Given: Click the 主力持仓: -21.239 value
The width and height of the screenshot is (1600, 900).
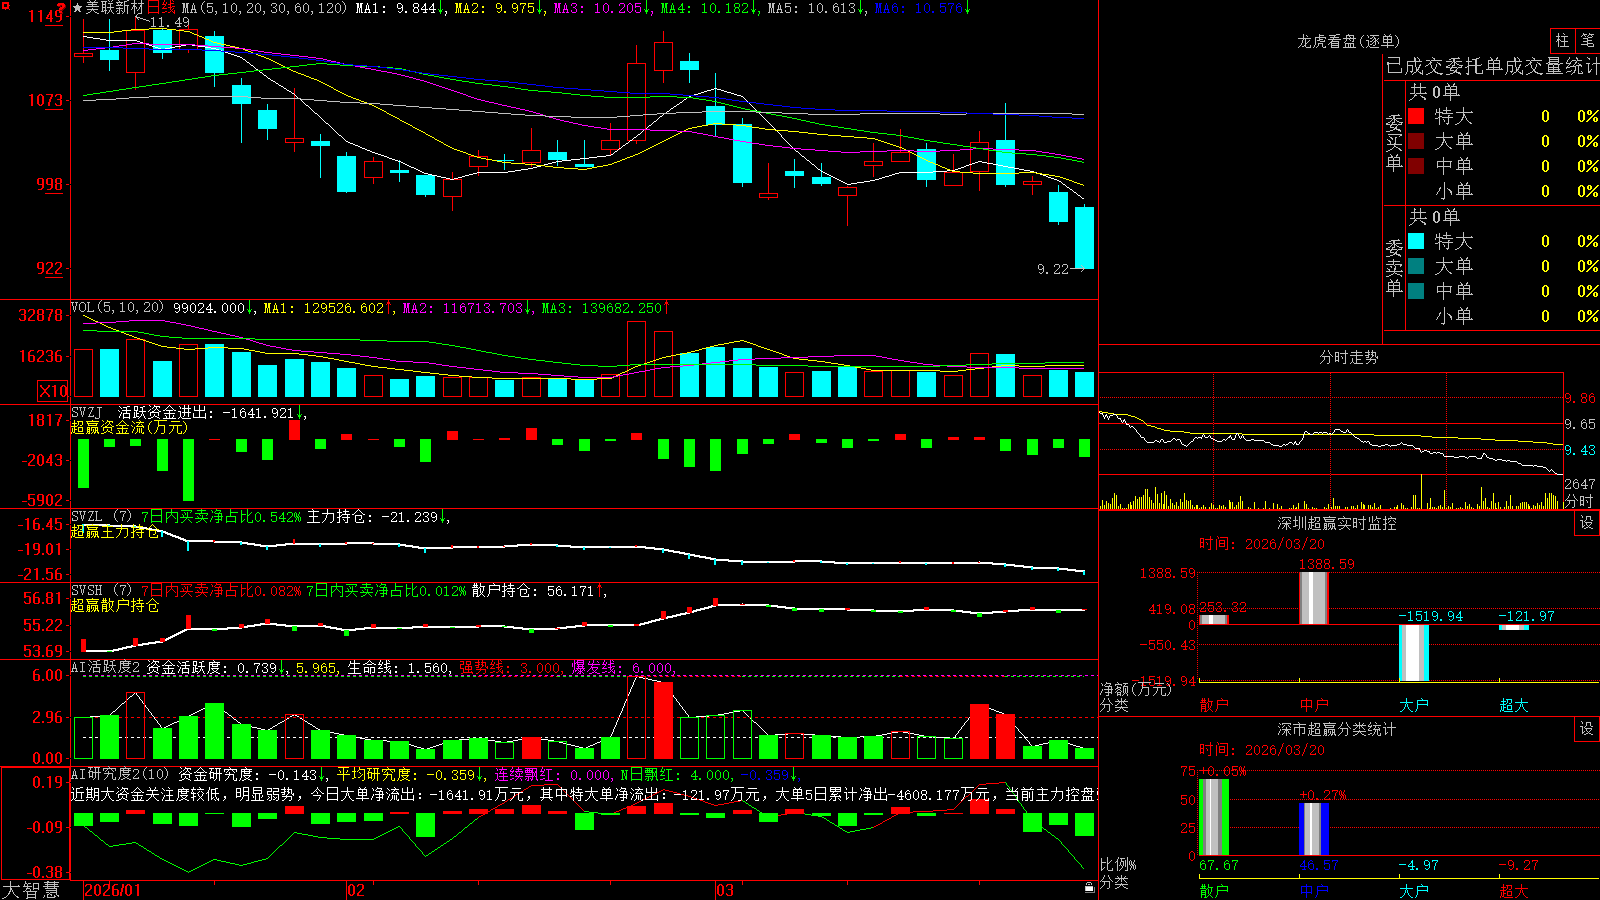Looking at the screenshot, I should pyautogui.click(x=377, y=517).
